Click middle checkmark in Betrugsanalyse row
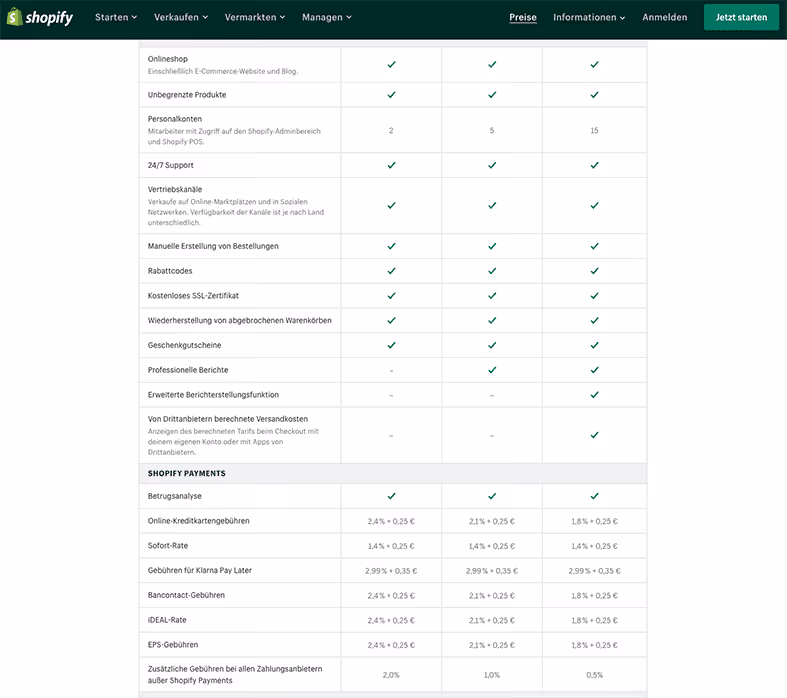 [492, 496]
